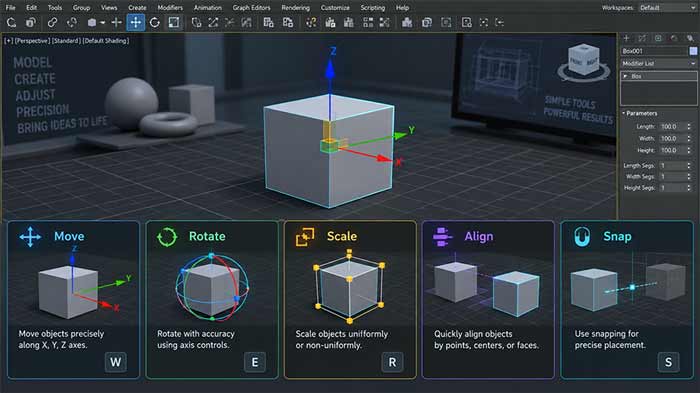
Task: Click the Width Segs value field
Action: pos(672,176)
